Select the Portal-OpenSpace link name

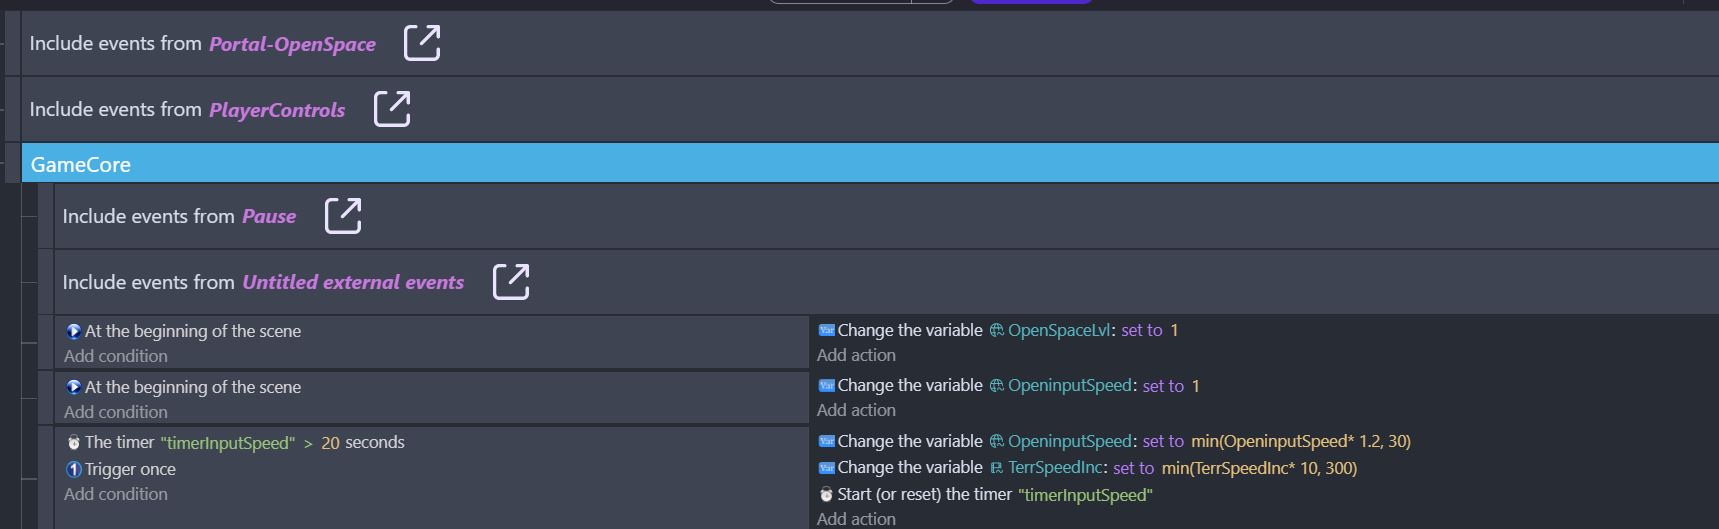coord(292,44)
